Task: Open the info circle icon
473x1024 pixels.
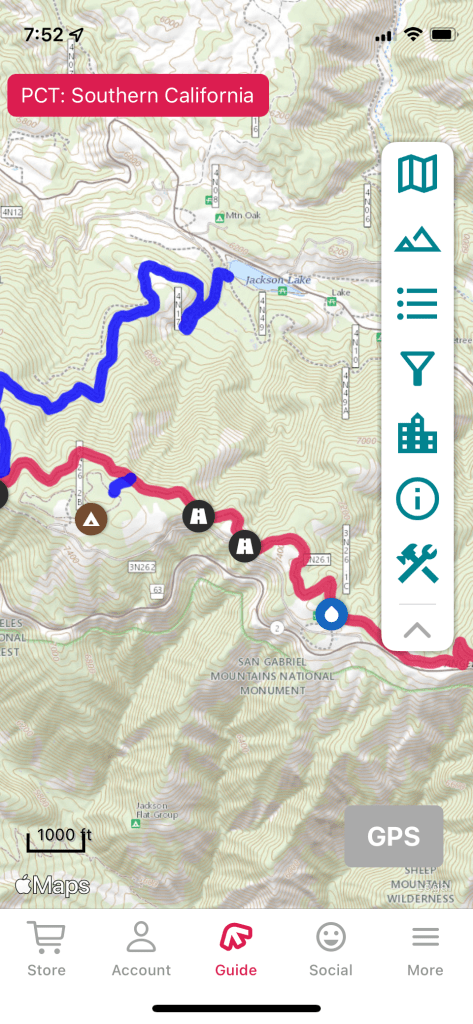Action: click(x=417, y=499)
